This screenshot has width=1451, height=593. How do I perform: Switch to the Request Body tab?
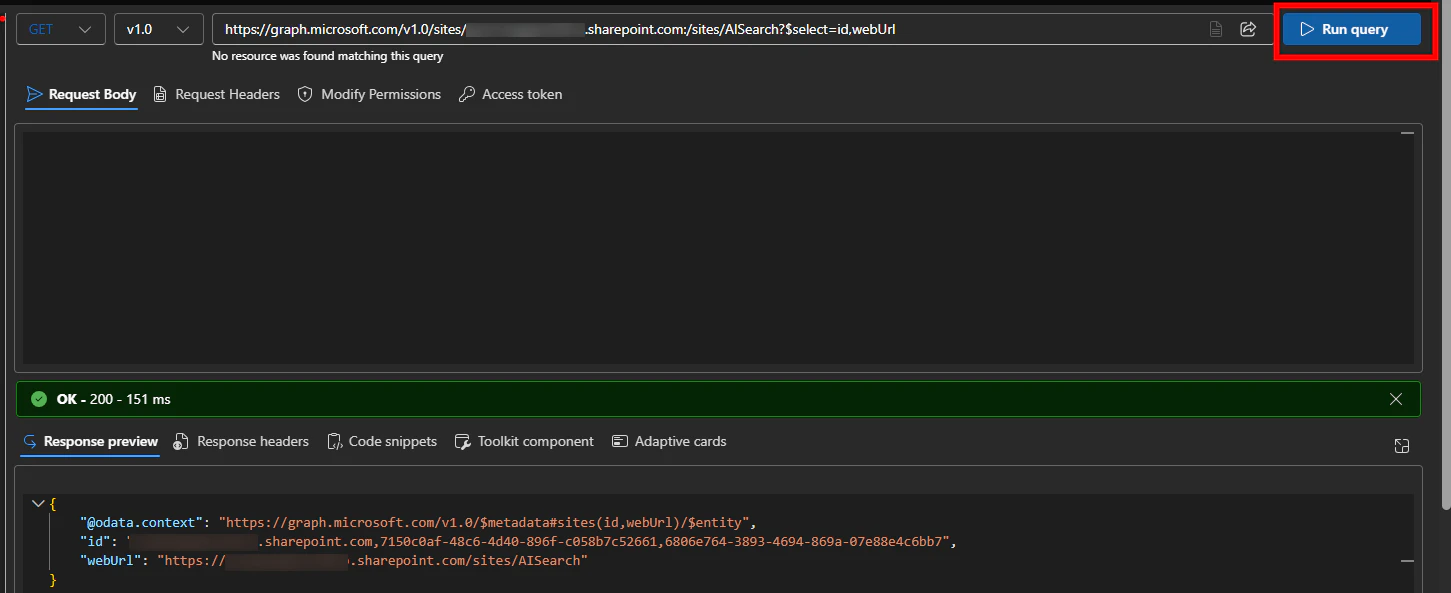tap(81, 94)
